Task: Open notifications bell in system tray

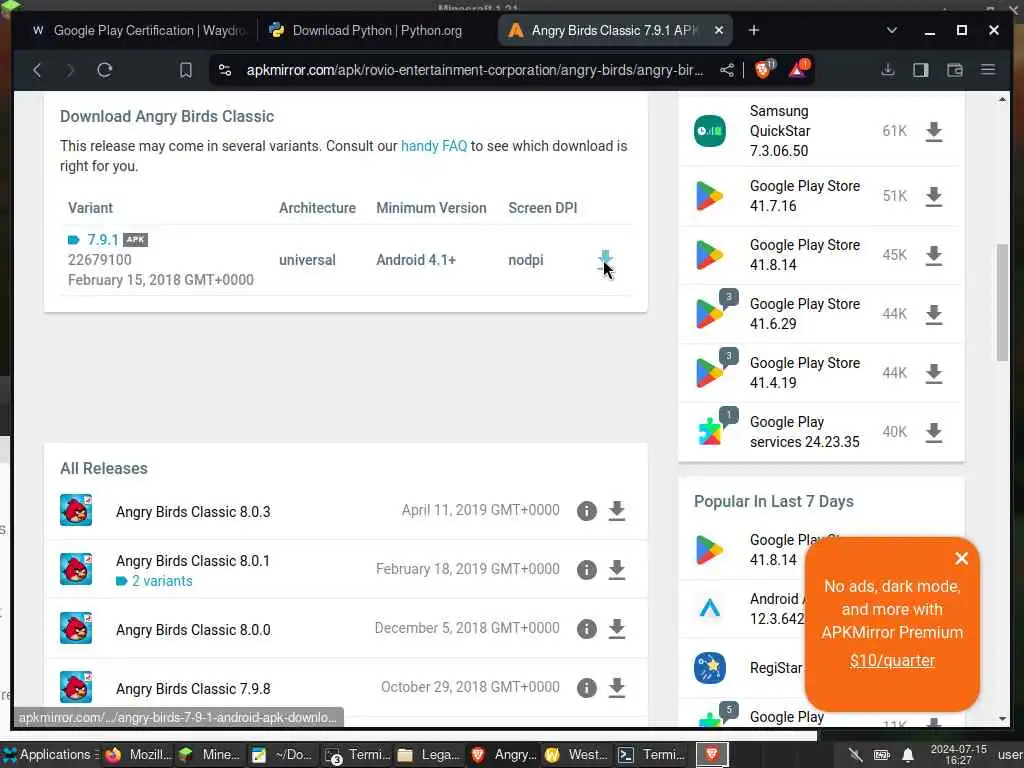Action: 908,756
